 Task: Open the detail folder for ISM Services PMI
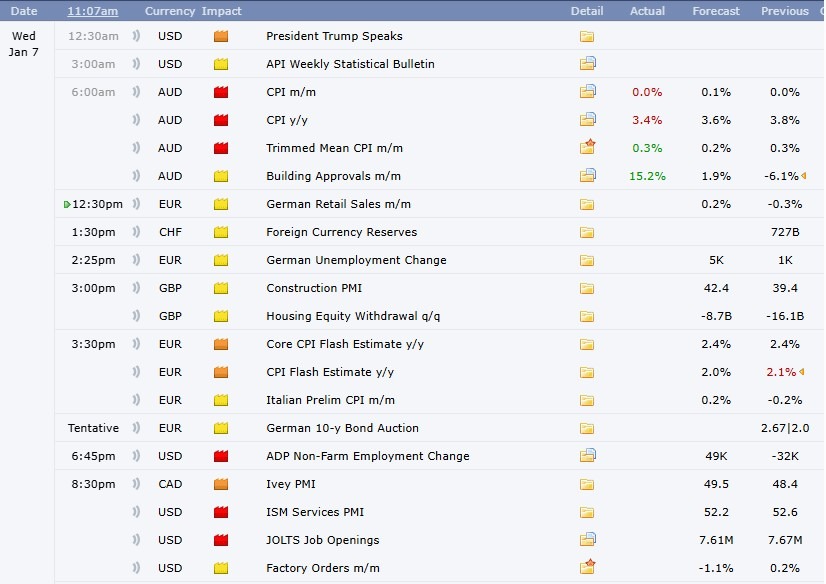coord(588,512)
